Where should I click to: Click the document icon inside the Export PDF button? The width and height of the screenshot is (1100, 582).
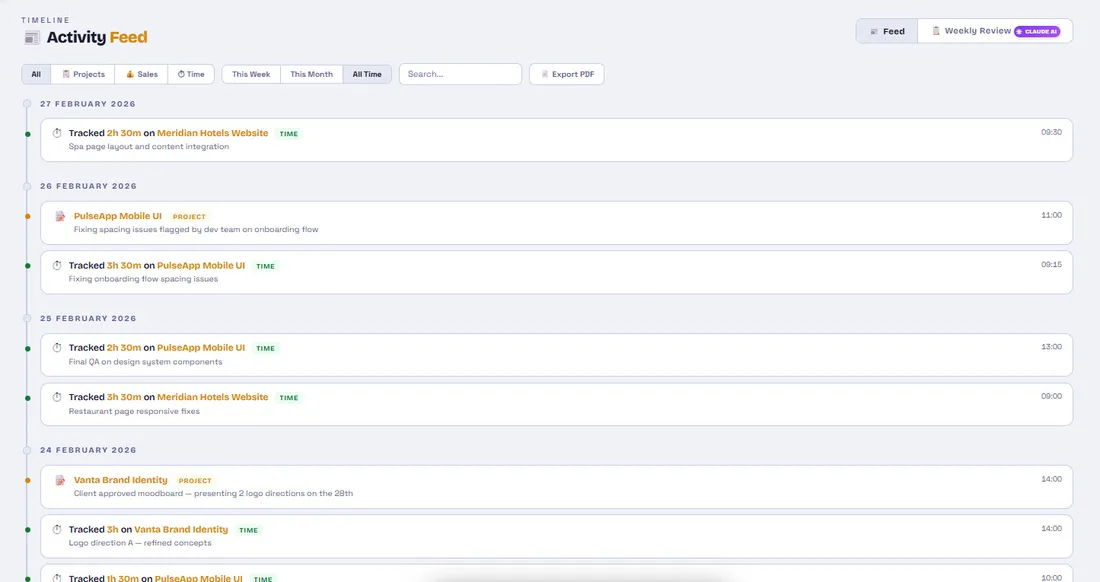(x=543, y=73)
